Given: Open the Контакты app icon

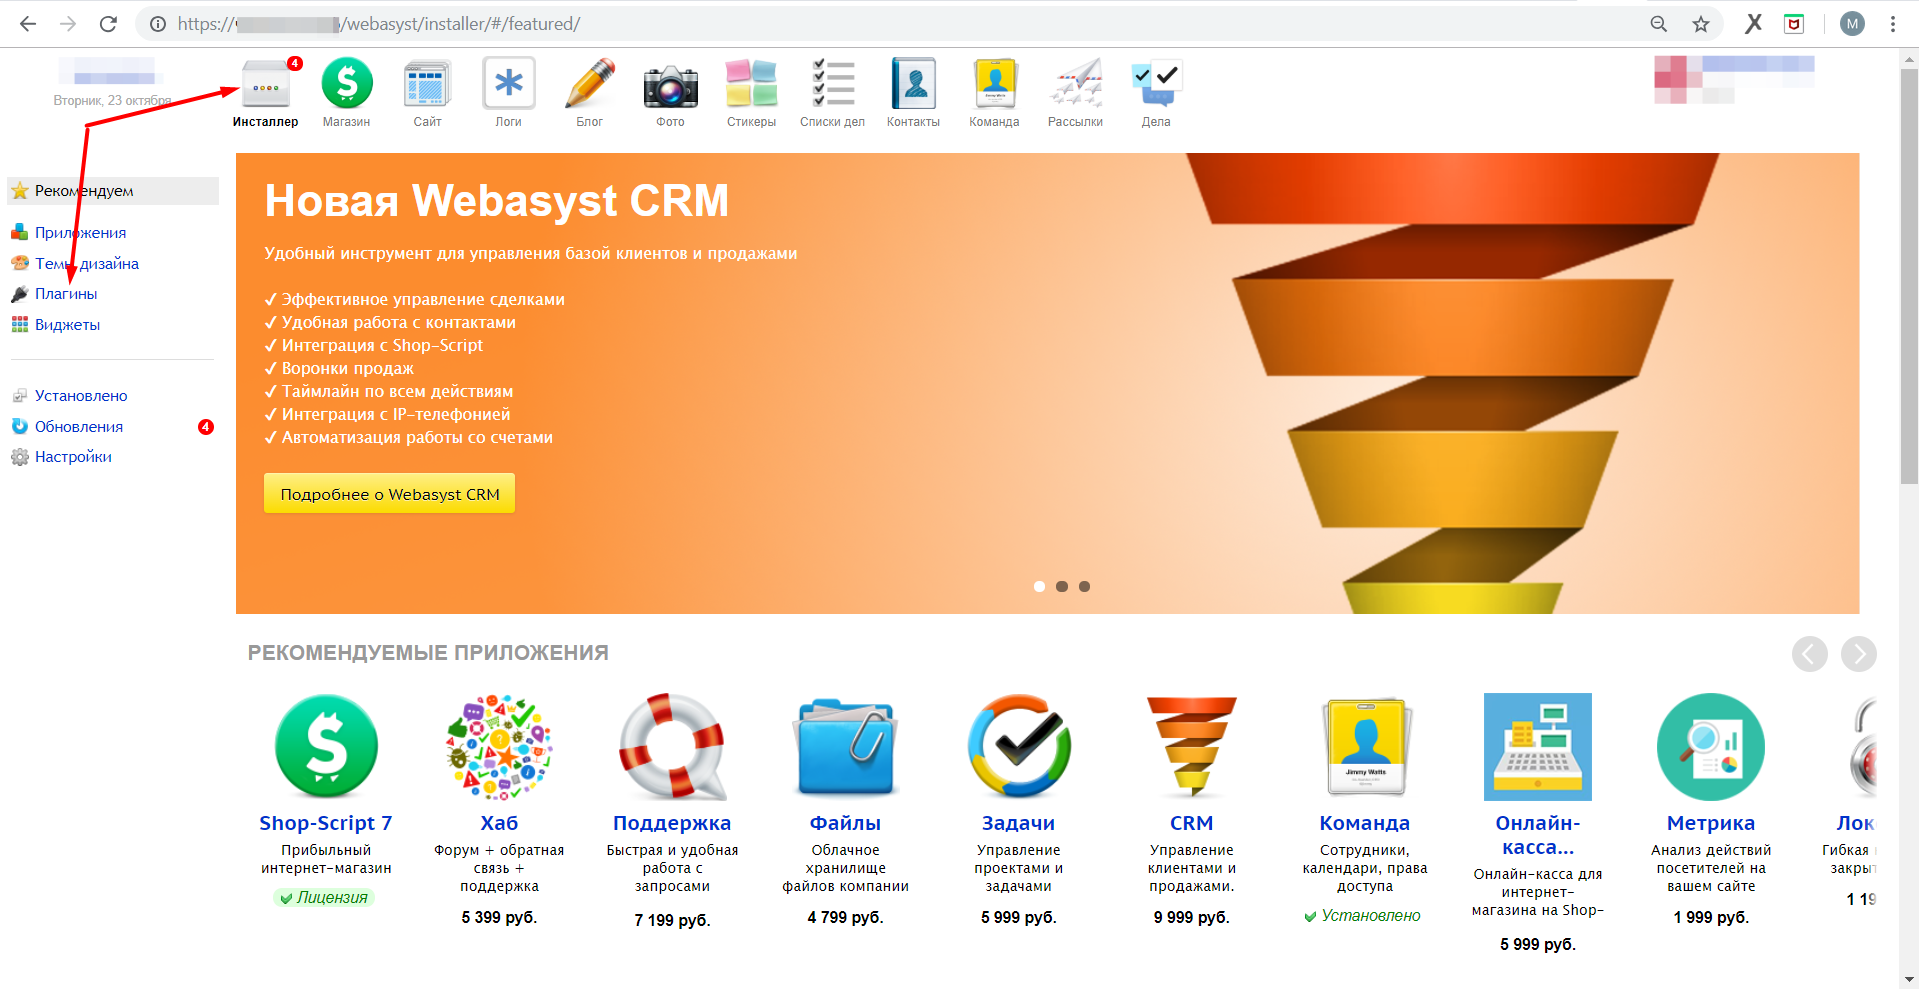Looking at the screenshot, I should tap(914, 84).
